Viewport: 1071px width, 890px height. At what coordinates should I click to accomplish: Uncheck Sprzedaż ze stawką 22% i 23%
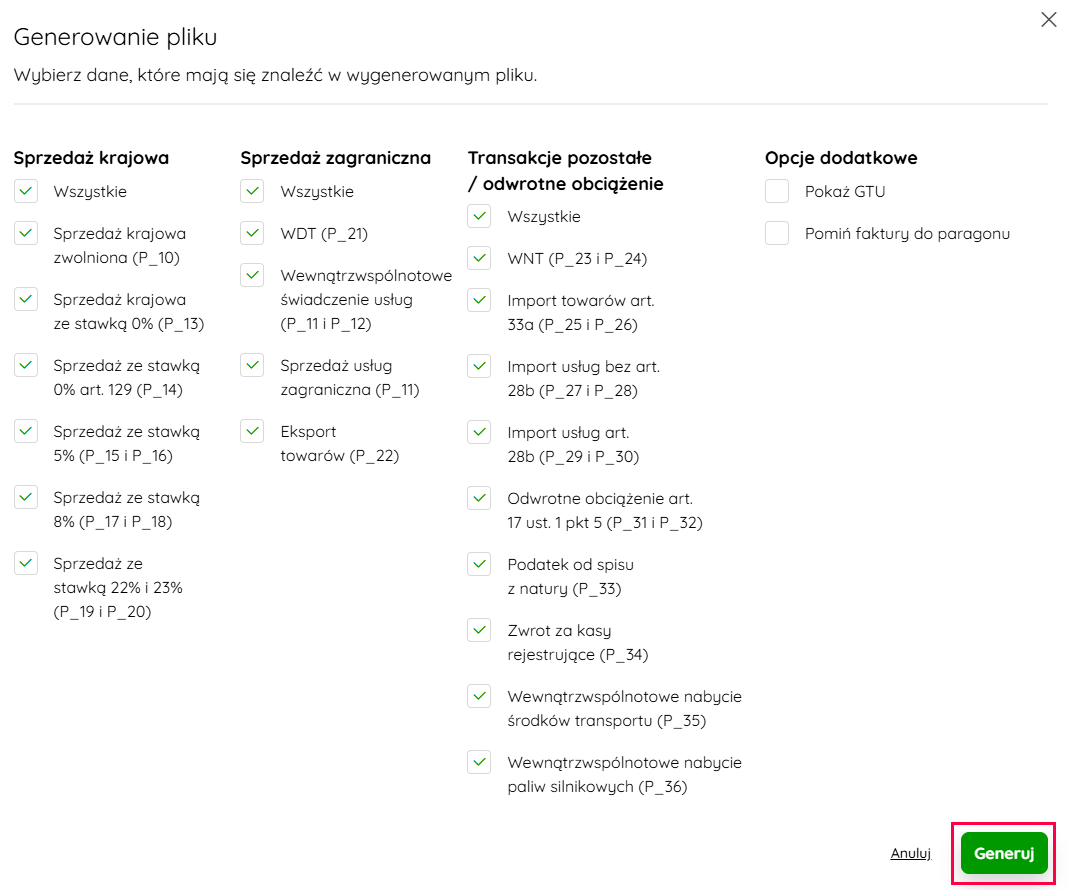26,563
